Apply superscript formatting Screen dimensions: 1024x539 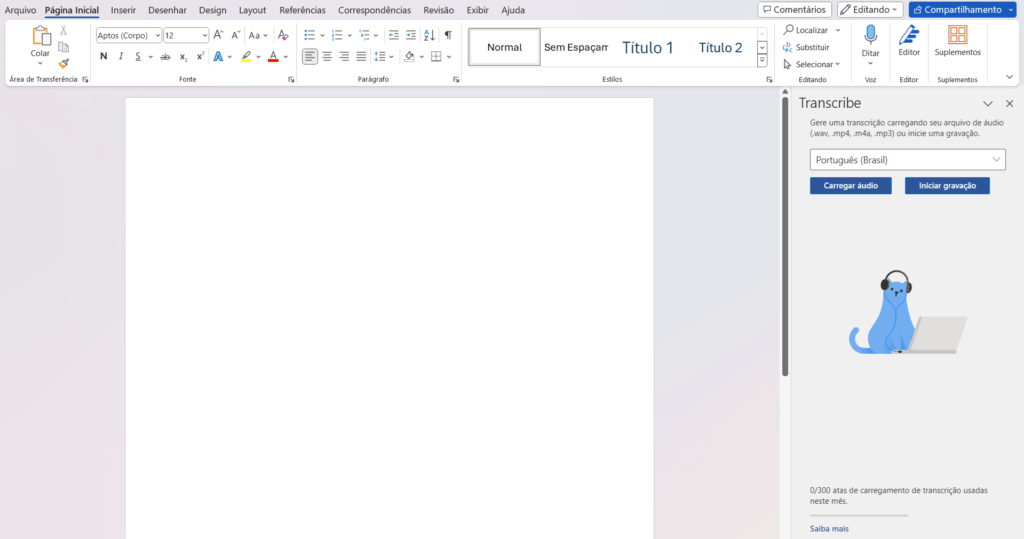tap(200, 57)
